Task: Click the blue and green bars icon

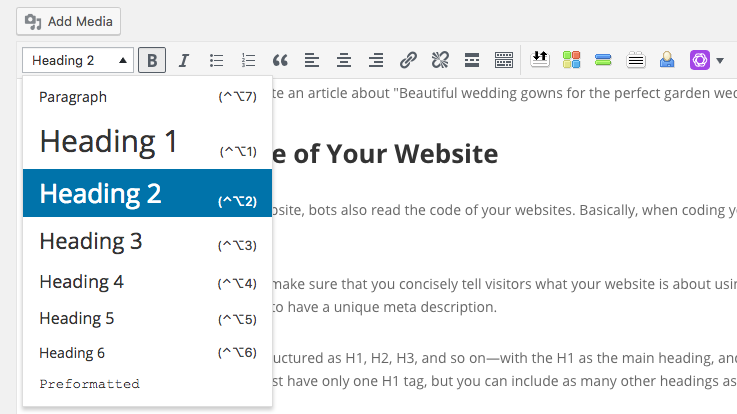Action: point(603,60)
